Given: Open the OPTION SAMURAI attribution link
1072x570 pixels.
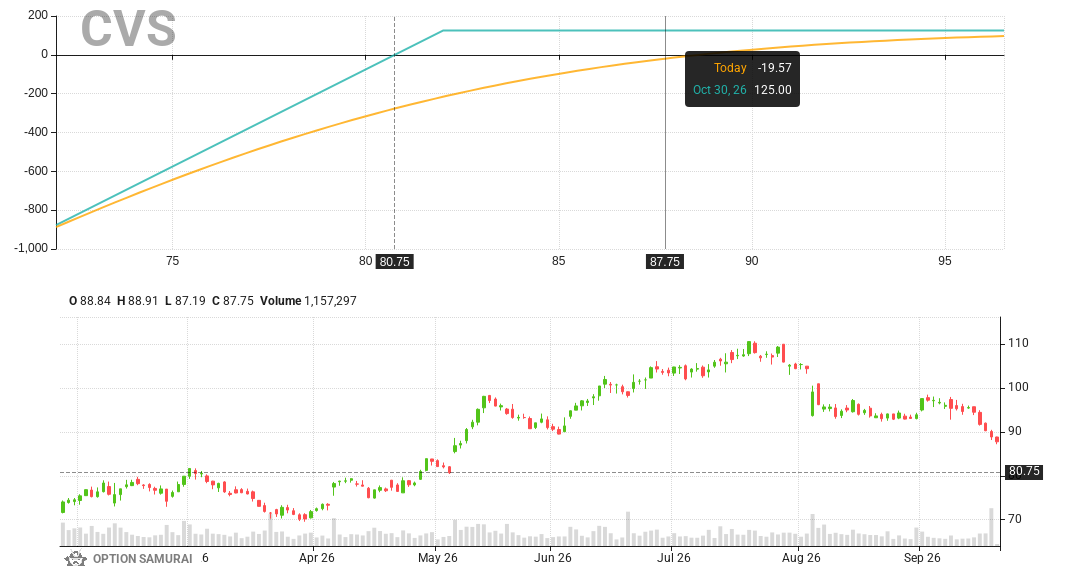Looking at the screenshot, I should [x=142, y=558].
